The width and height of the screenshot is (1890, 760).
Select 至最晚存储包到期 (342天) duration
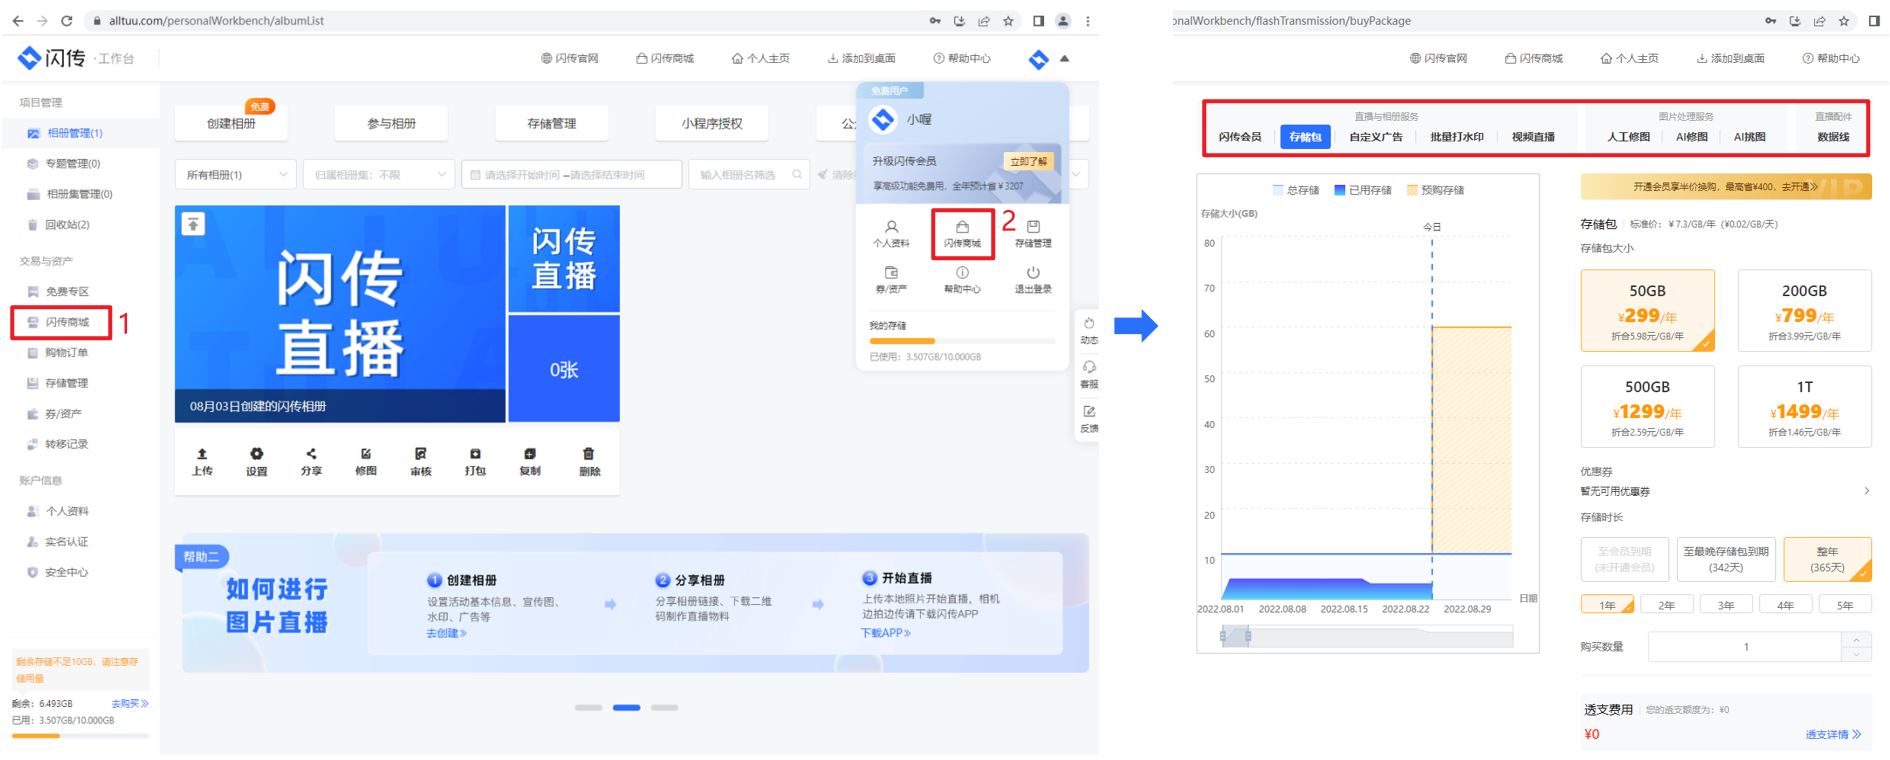(1726, 559)
